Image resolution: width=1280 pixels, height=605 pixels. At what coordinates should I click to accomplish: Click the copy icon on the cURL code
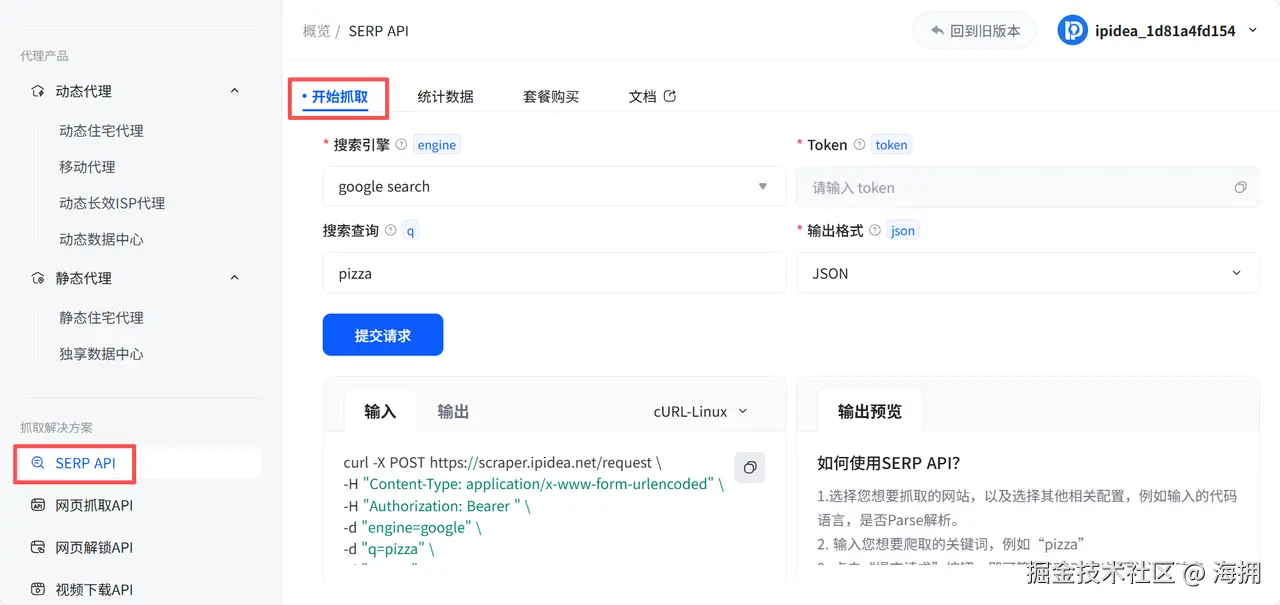749,467
